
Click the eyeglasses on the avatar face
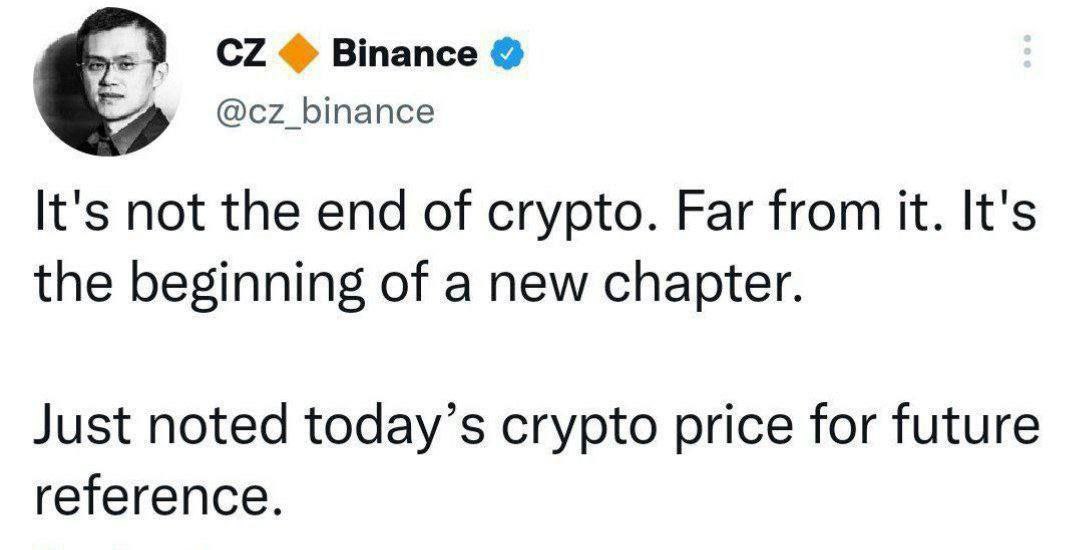pyautogui.click(x=117, y=67)
